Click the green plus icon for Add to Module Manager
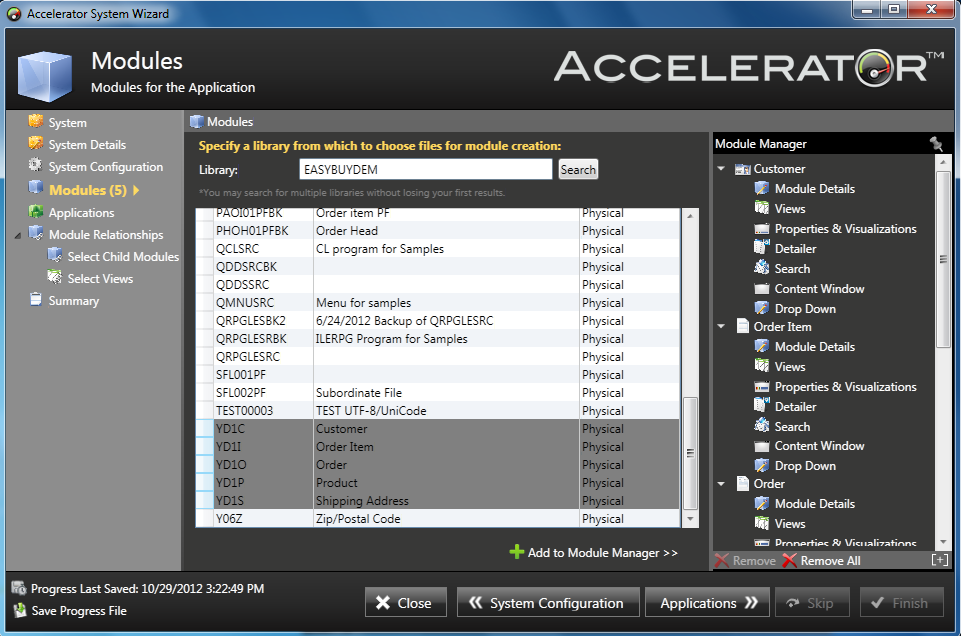This screenshot has width=961, height=636. click(517, 552)
